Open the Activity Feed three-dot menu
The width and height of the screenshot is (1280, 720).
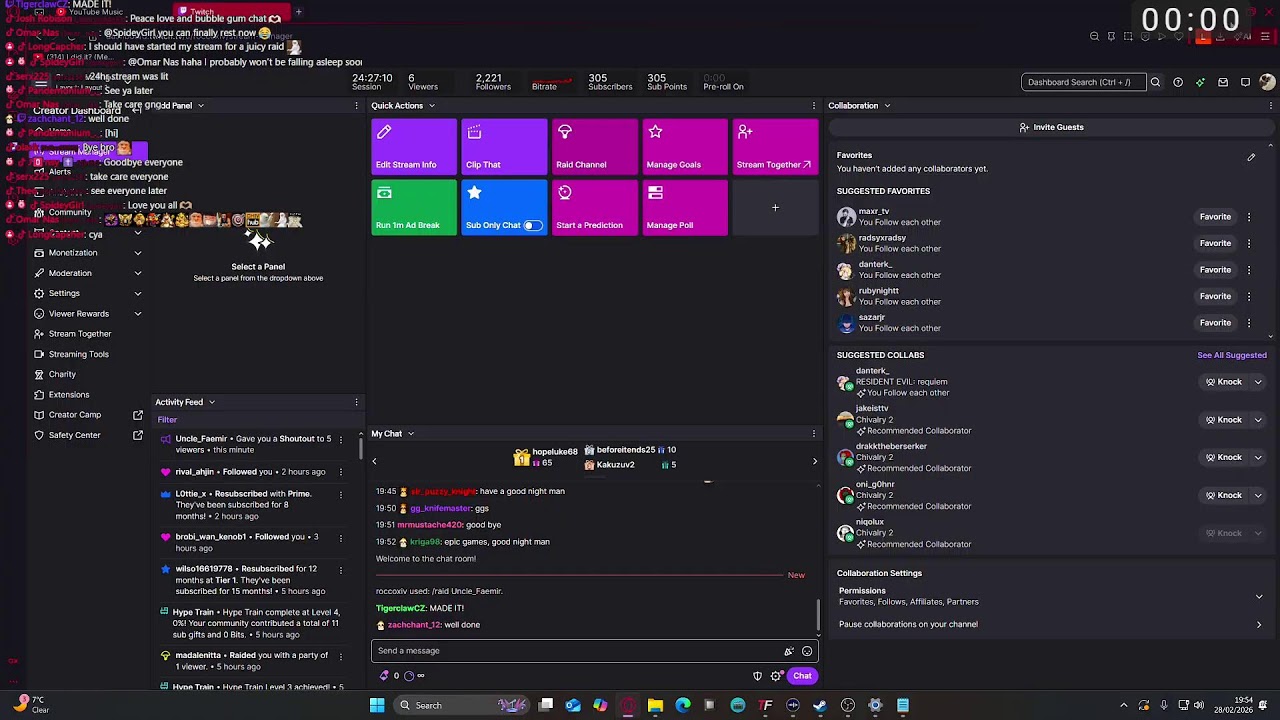[x=356, y=402]
